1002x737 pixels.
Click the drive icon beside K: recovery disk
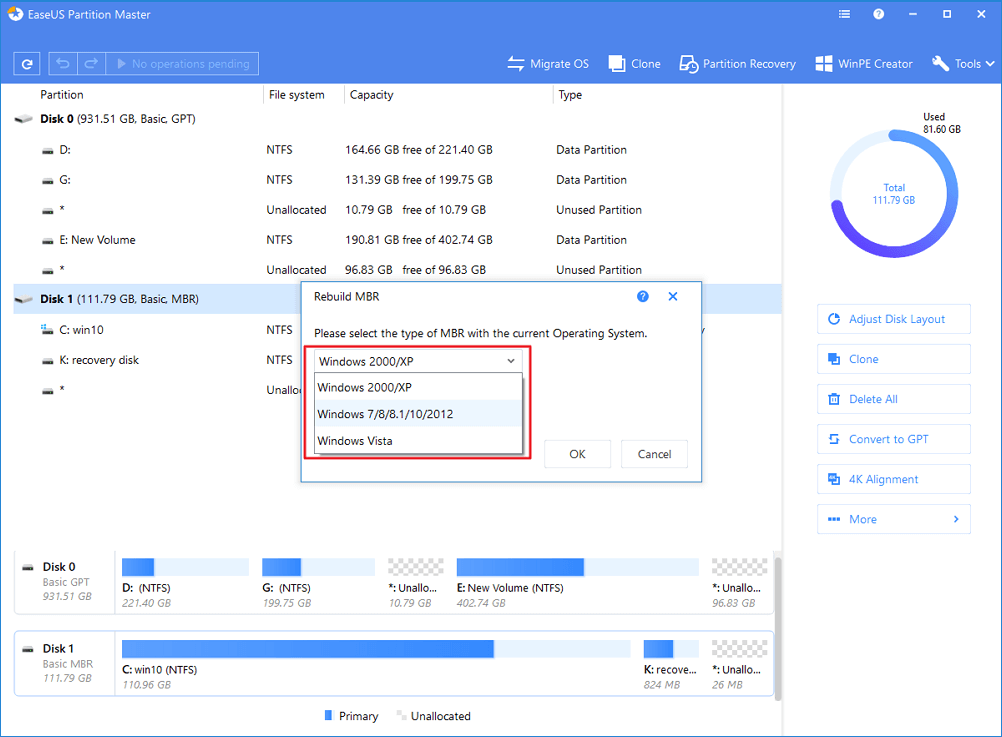coord(47,361)
